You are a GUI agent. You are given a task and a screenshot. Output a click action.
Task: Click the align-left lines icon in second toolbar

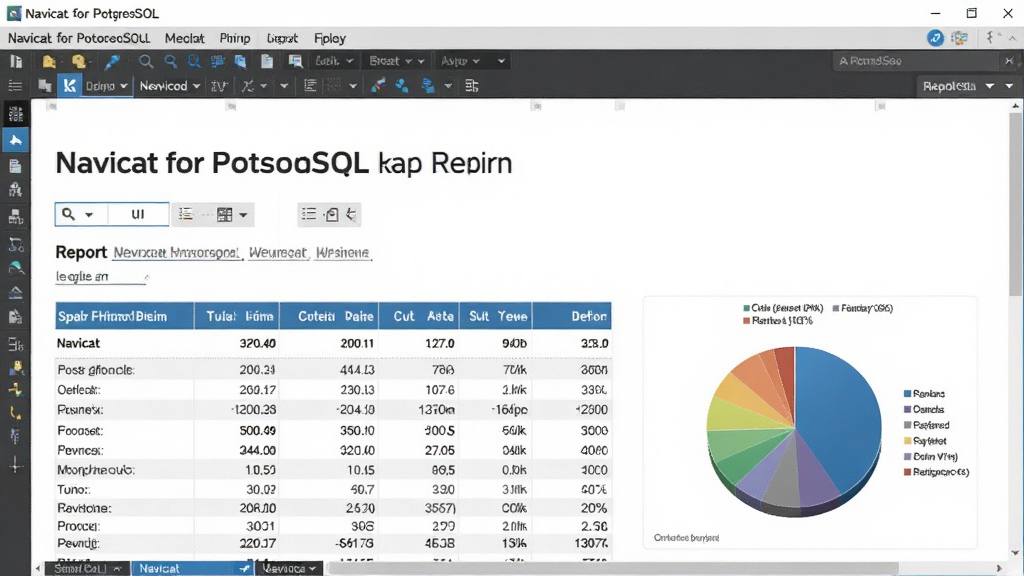310,86
